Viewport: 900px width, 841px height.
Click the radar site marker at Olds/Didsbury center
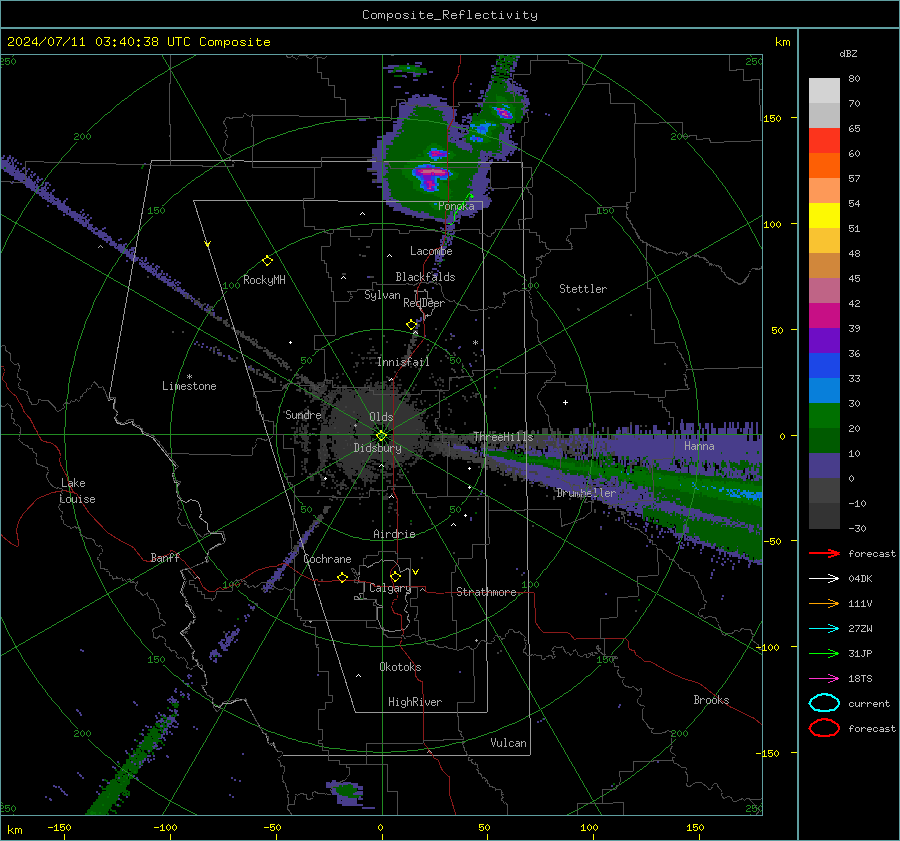coord(382,436)
